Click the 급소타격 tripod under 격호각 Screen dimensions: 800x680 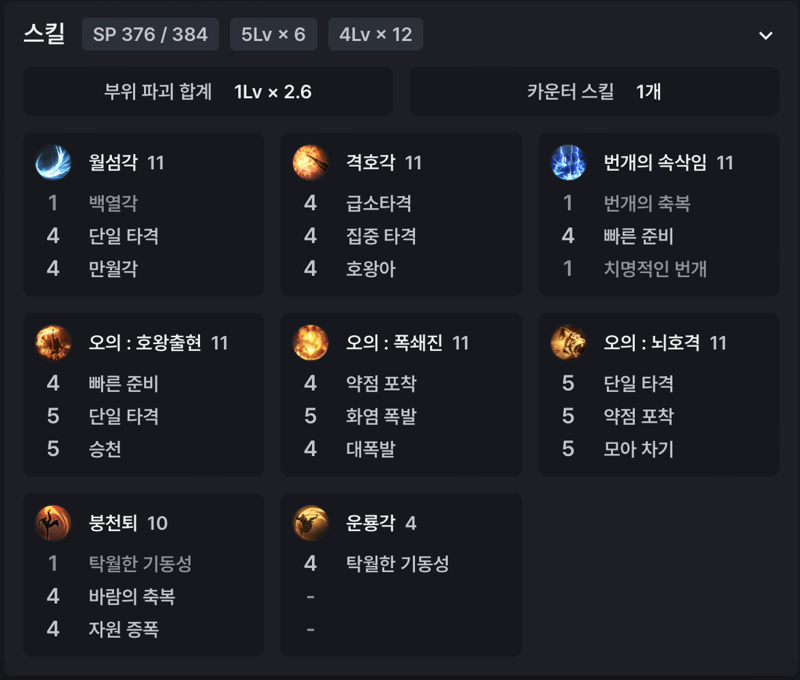pyautogui.click(x=379, y=203)
